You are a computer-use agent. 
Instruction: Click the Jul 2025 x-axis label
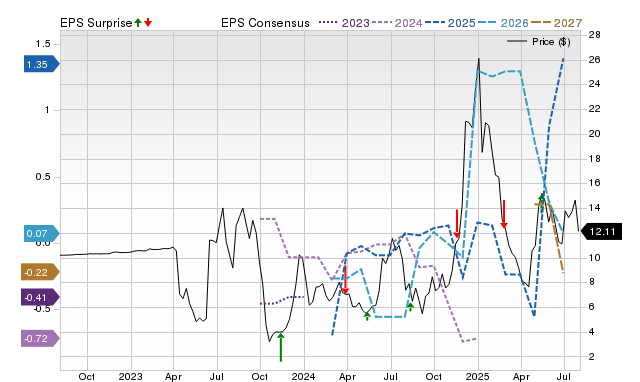564,376
